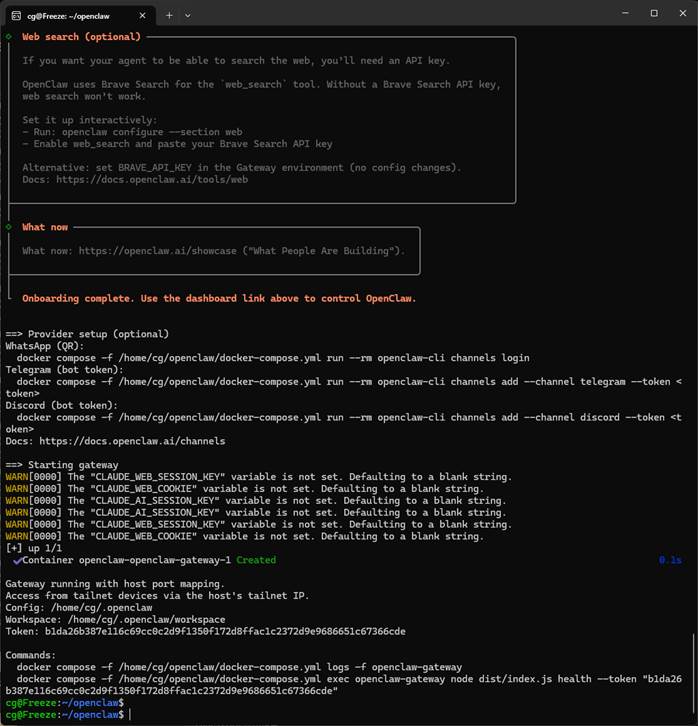Click the green diamond beside Web search
The width and height of the screenshot is (698, 726).
9,37
